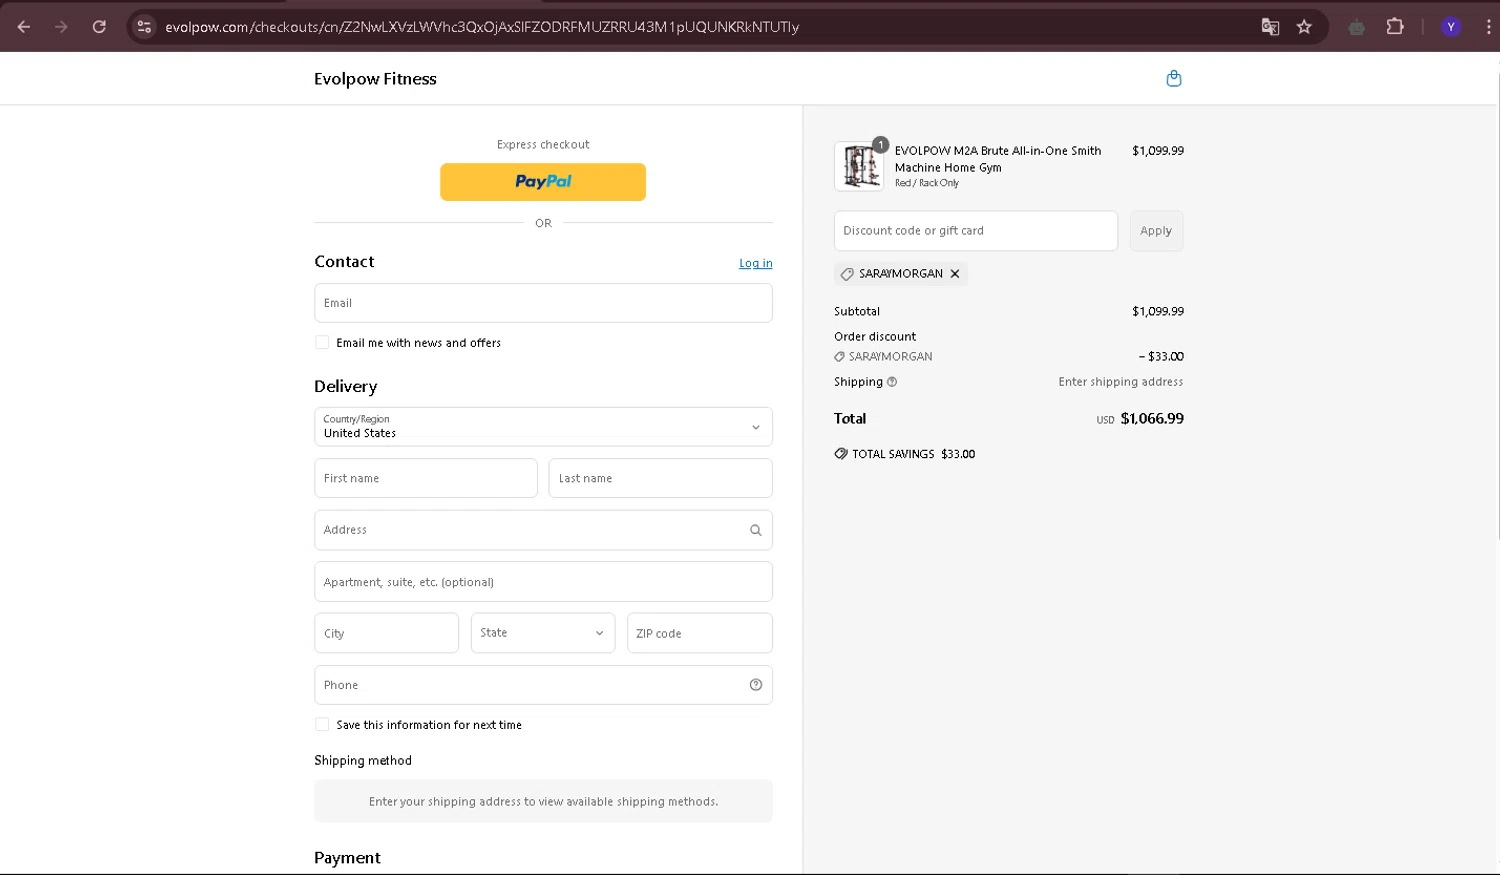Click the browser forward arrow
The height and width of the screenshot is (875, 1500).
coord(61,27)
